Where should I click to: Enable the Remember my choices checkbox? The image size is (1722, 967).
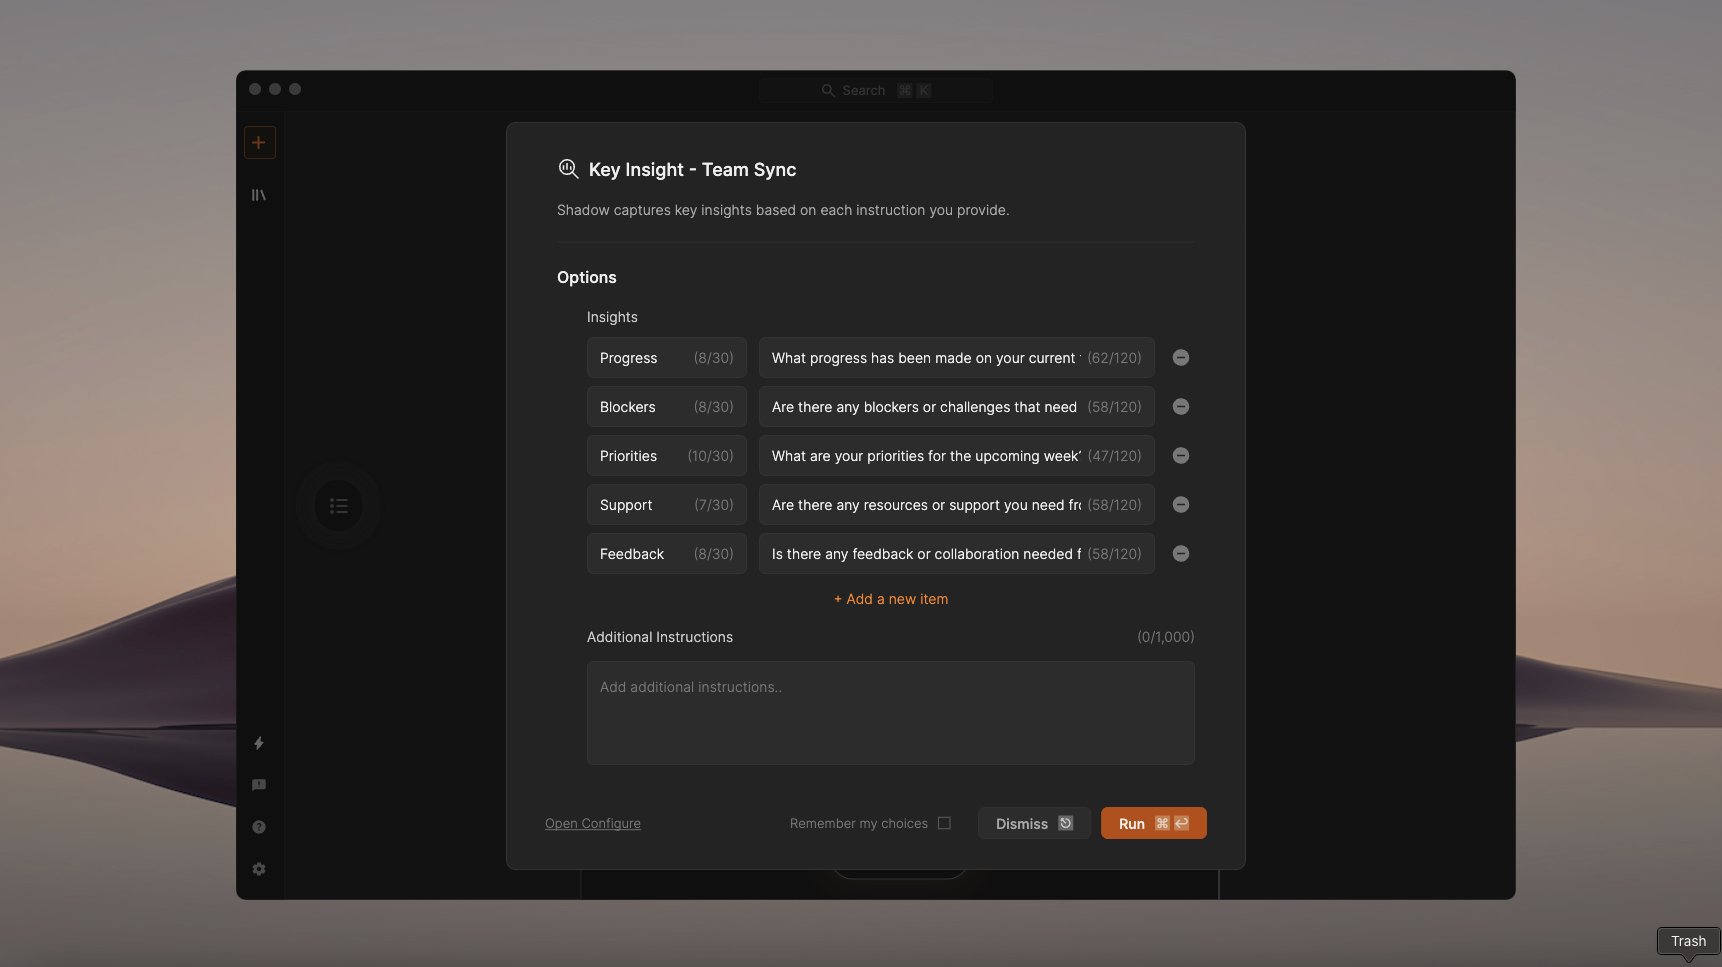(944, 823)
